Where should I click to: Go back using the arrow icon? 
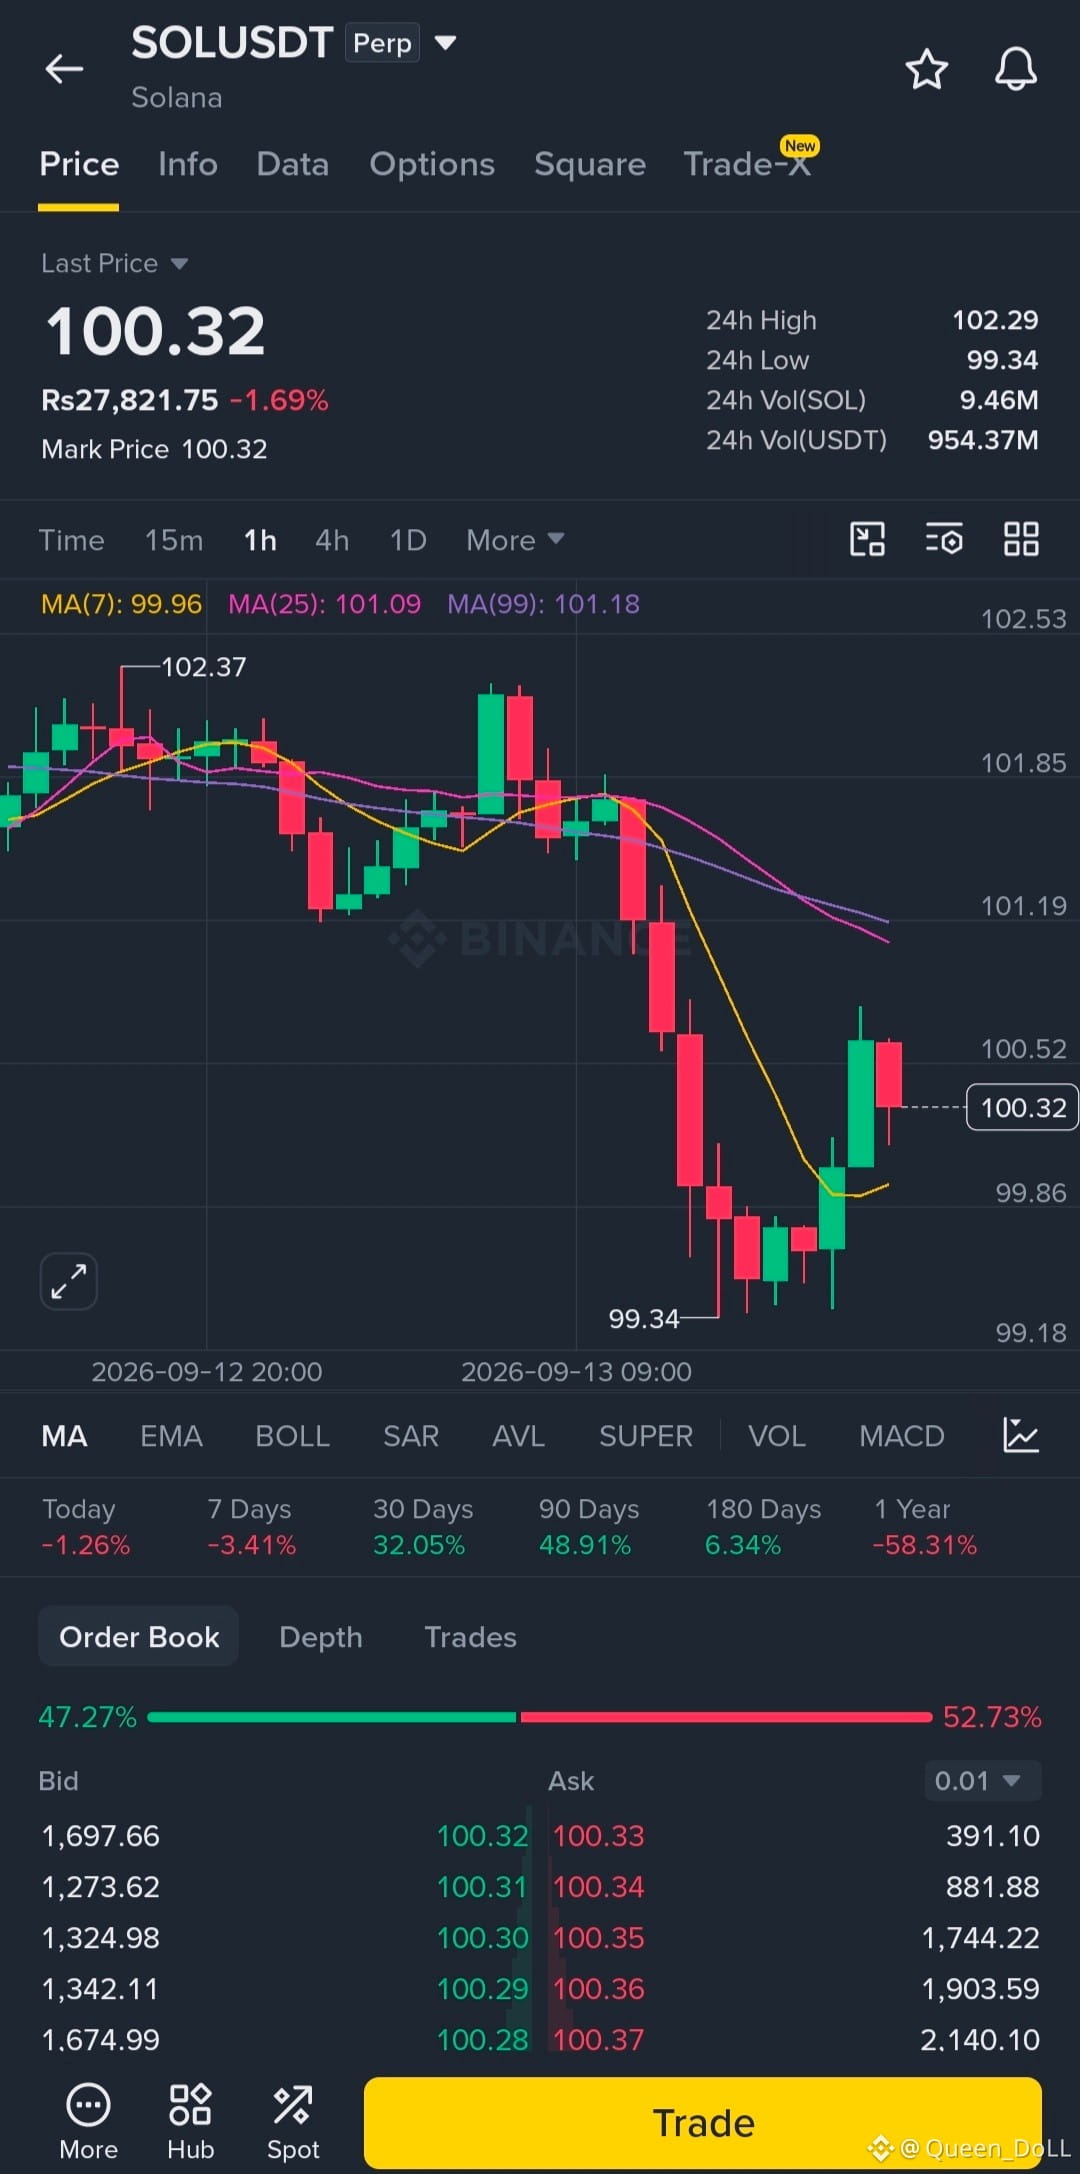[x=64, y=69]
